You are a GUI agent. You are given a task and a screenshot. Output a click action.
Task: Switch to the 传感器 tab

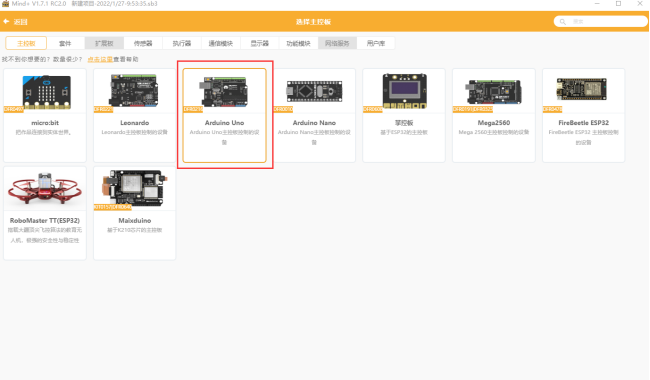[143, 43]
